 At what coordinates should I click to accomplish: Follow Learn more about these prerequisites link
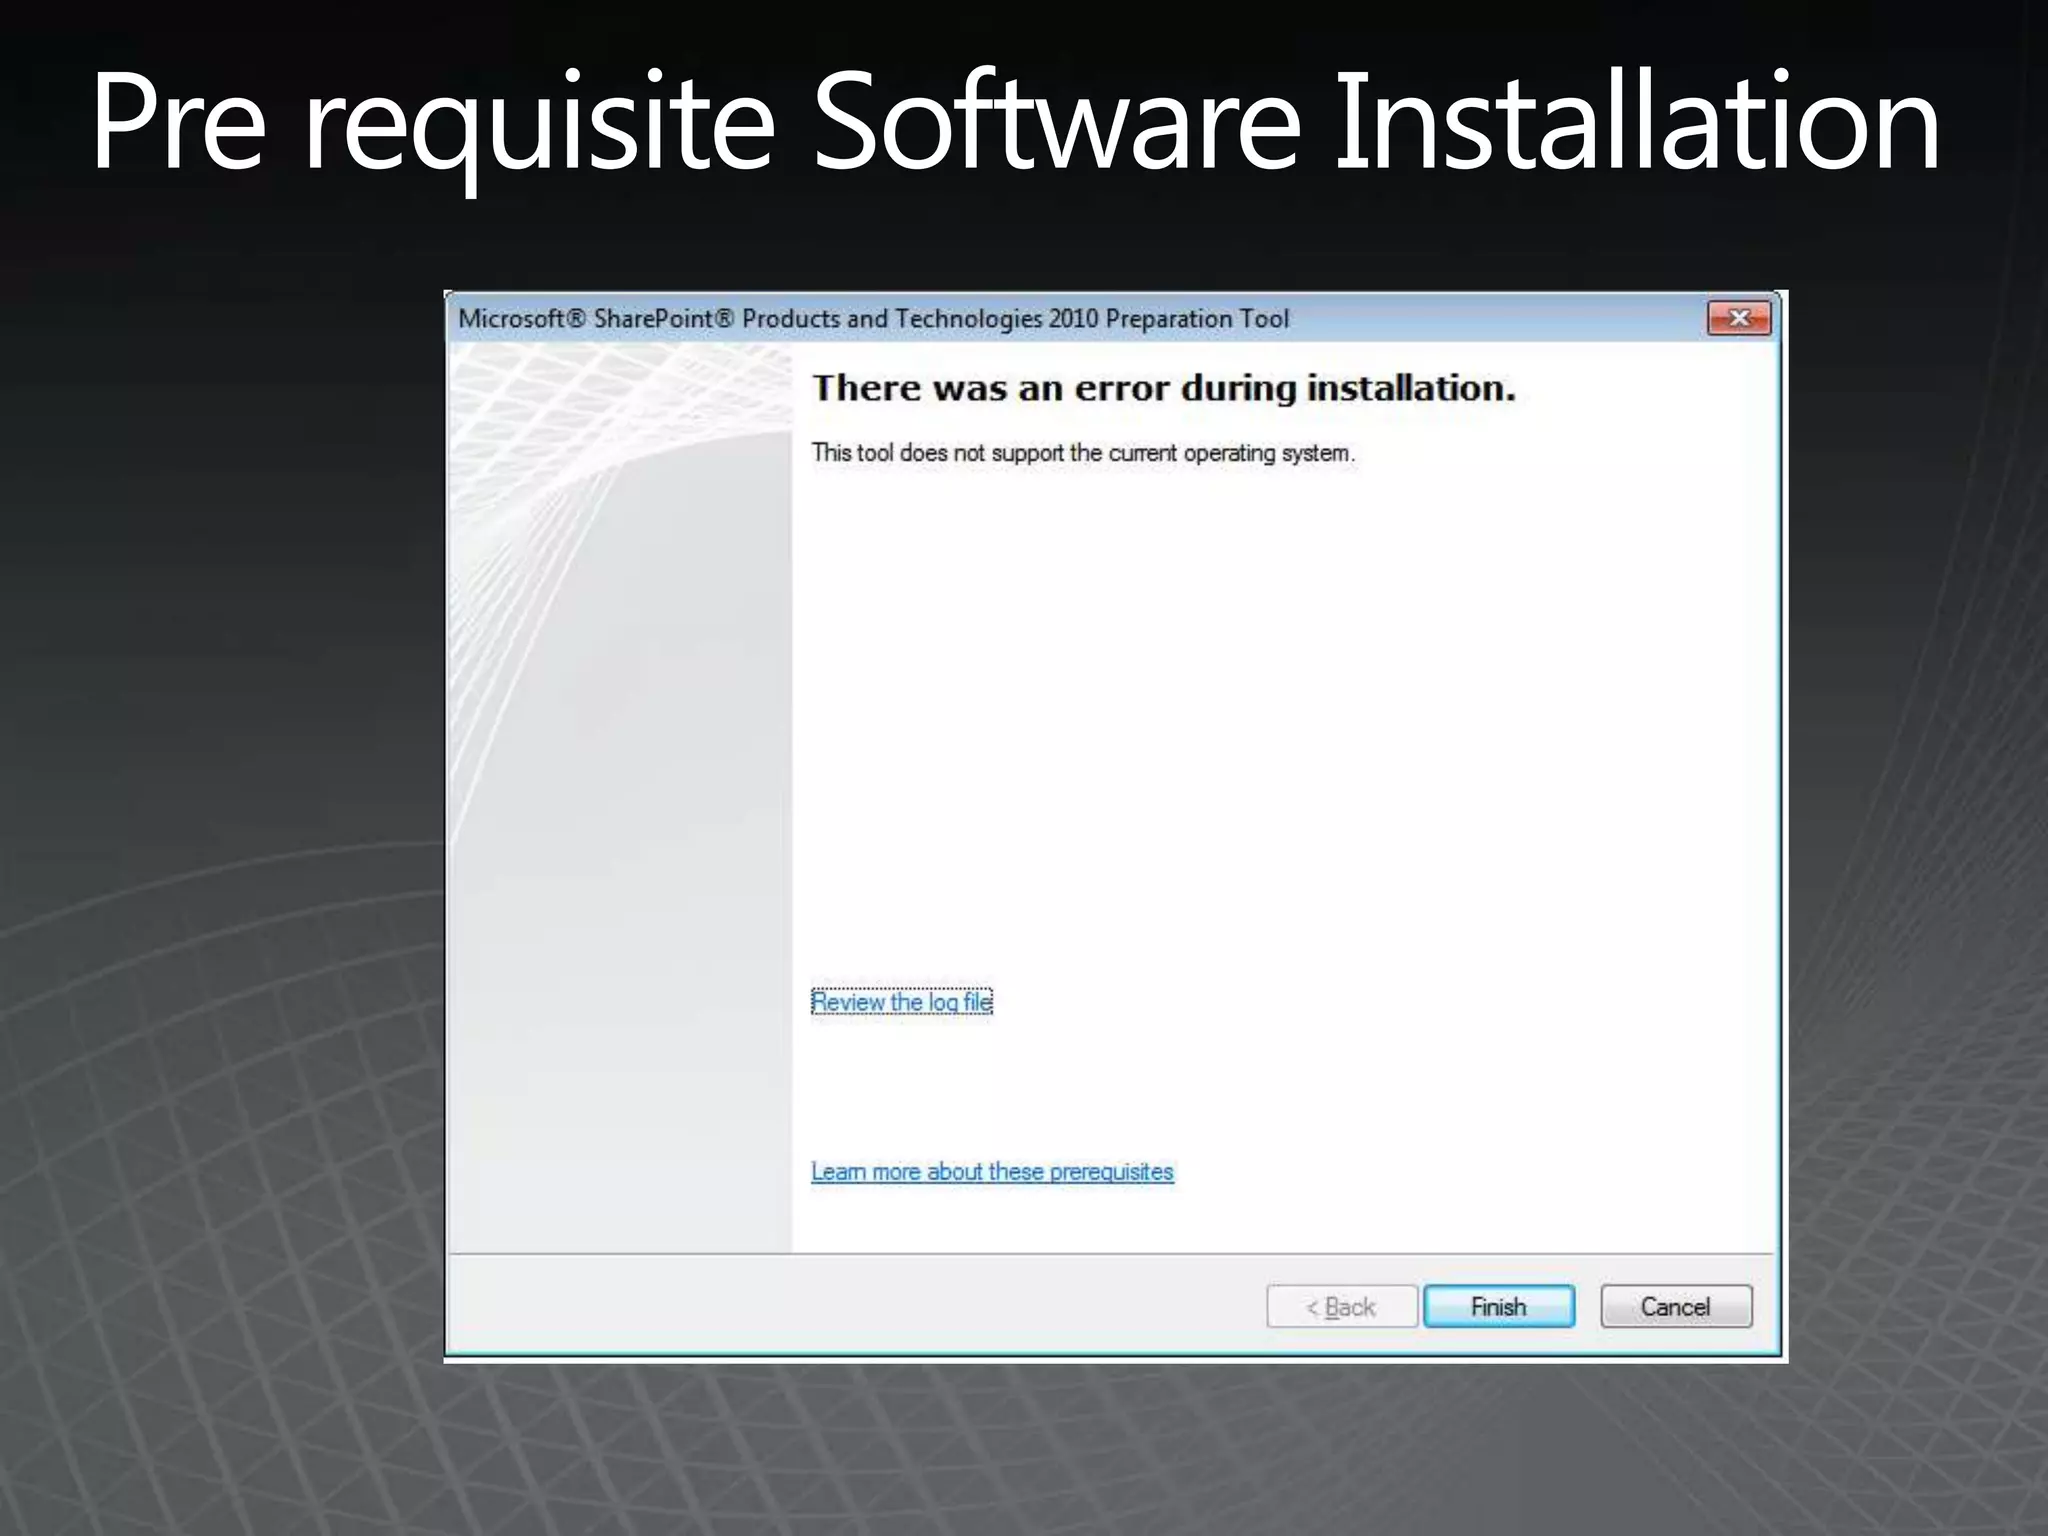click(x=992, y=1171)
